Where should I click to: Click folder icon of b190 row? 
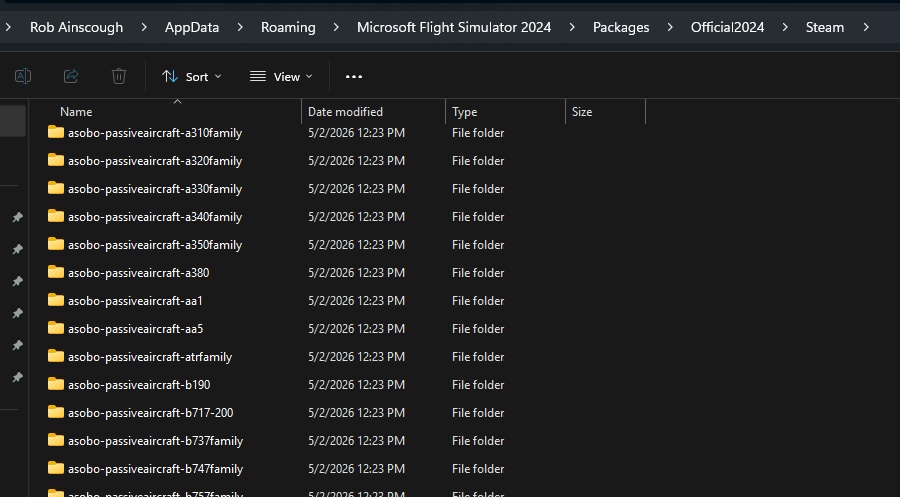click(56, 385)
